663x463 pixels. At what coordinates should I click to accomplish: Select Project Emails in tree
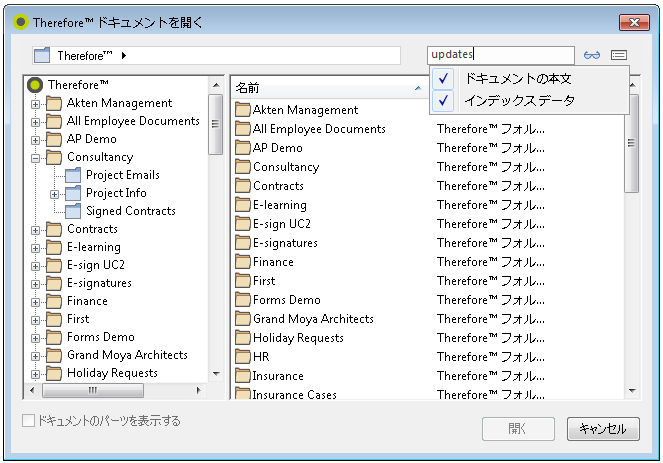point(123,175)
